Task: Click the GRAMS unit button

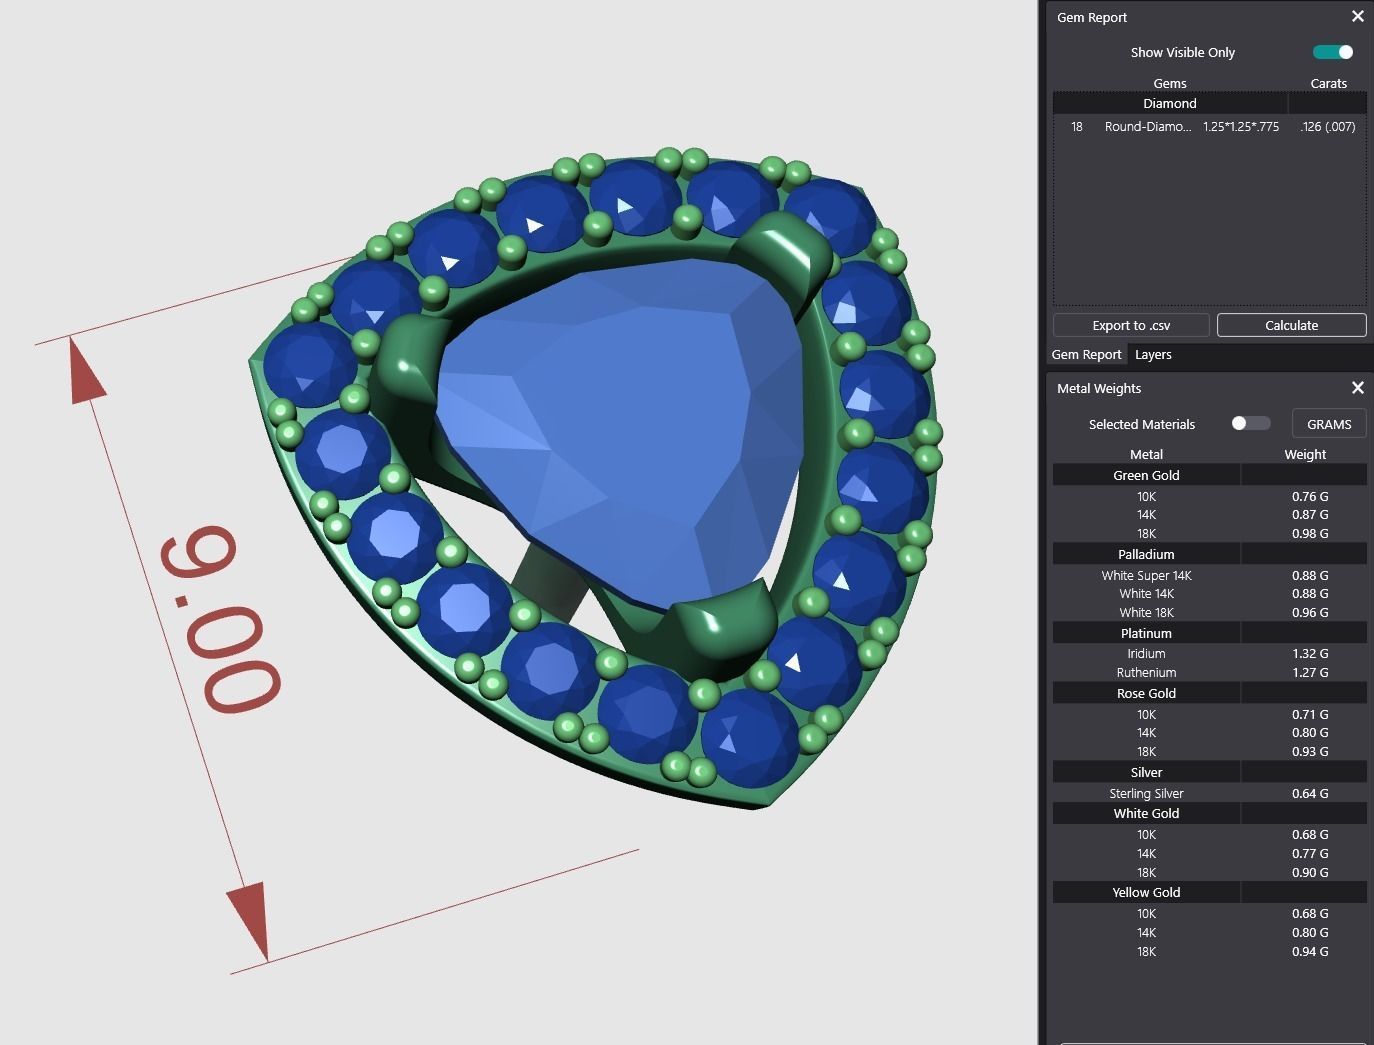Action: pyautogui.click(x=1329, y=424)
